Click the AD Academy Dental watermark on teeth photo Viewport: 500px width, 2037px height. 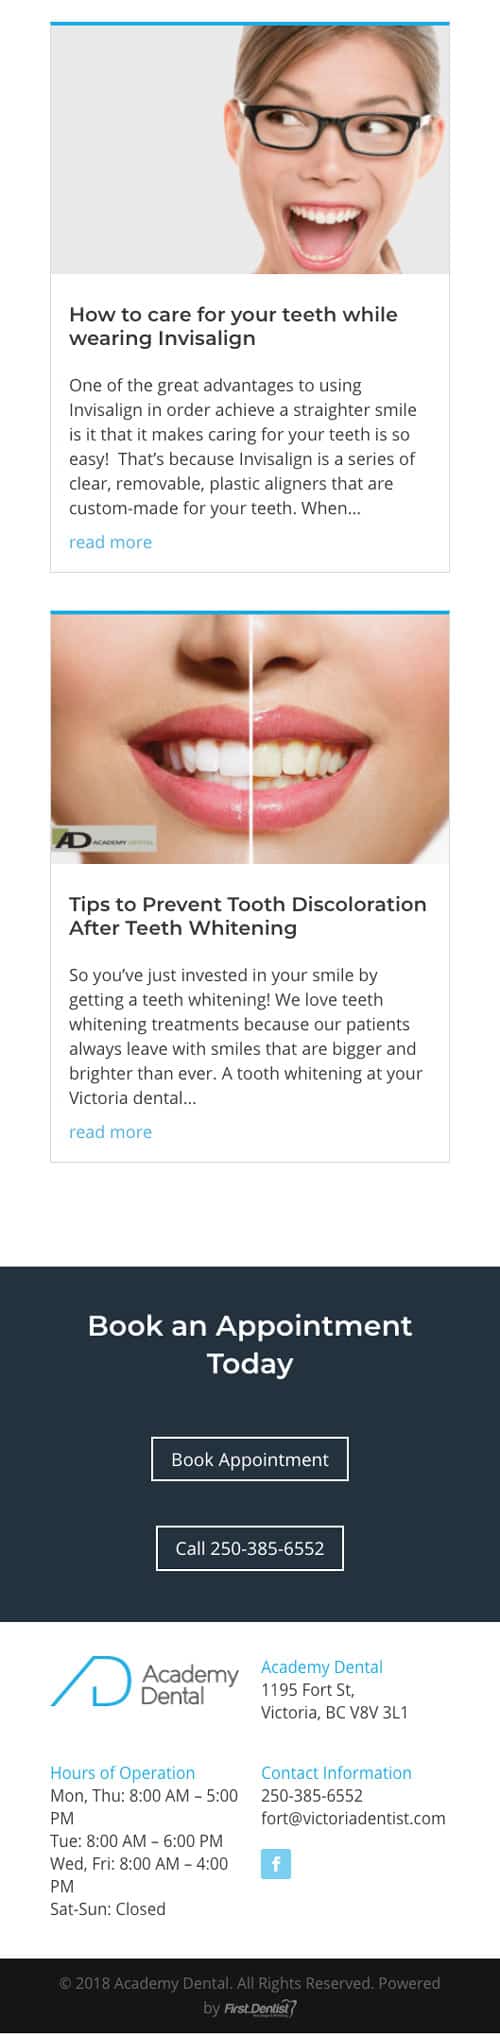[x=104, y=839]
